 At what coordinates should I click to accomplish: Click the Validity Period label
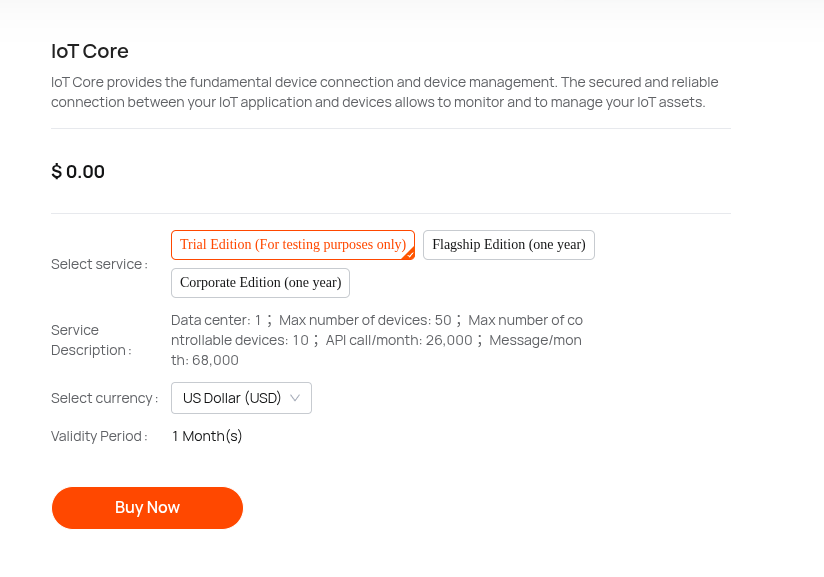point(99,436)
